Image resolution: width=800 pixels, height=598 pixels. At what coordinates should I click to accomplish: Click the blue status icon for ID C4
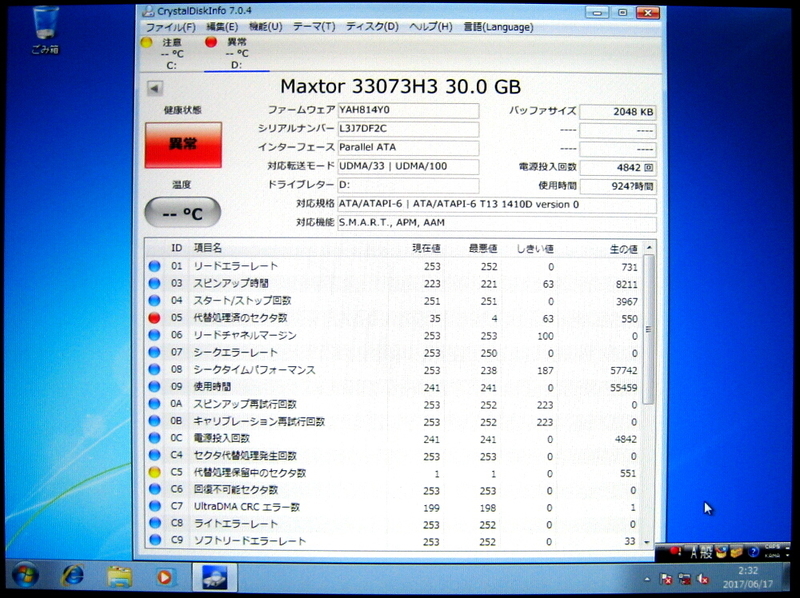coord(155,456)
